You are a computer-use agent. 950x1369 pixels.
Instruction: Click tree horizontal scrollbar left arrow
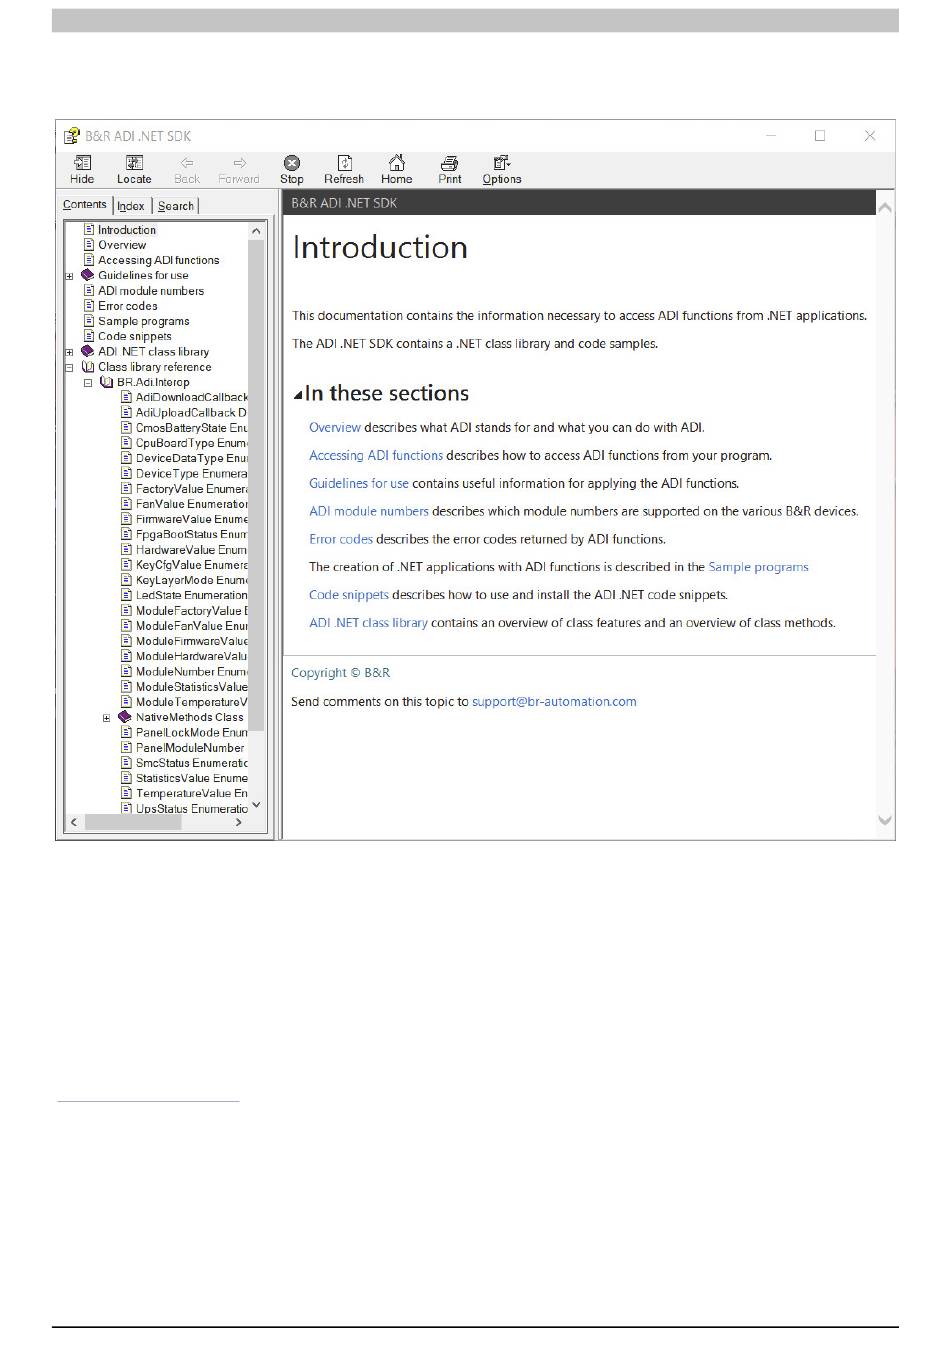tap(74, 822)
